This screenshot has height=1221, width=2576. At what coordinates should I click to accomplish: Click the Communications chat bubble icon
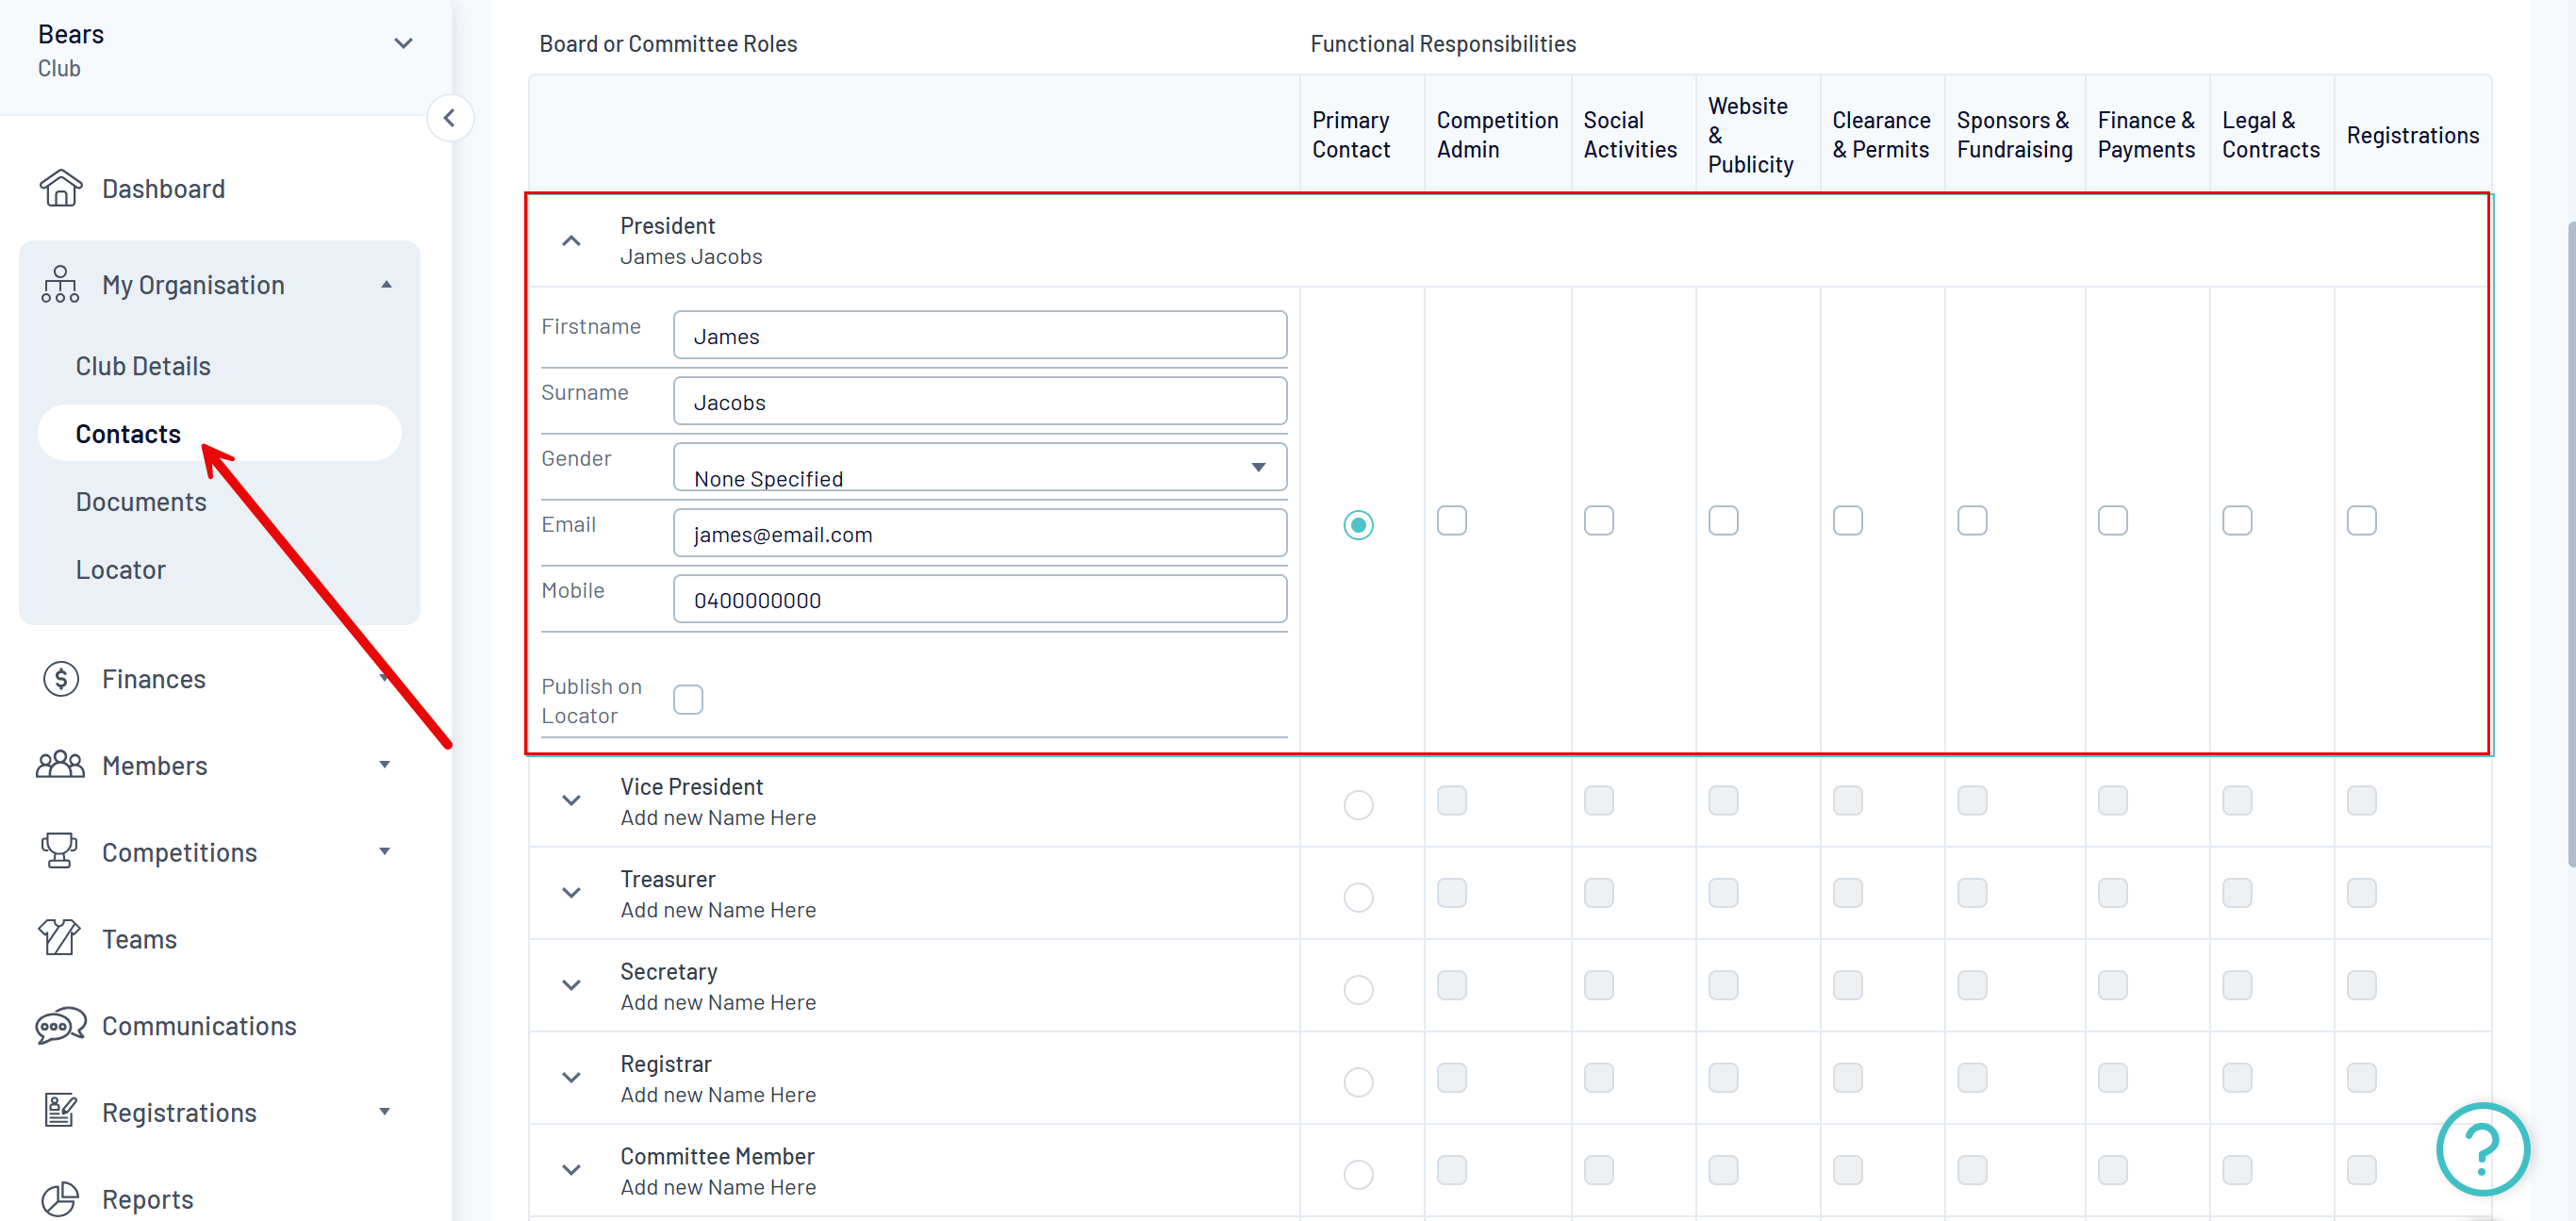coord(60,1025)
